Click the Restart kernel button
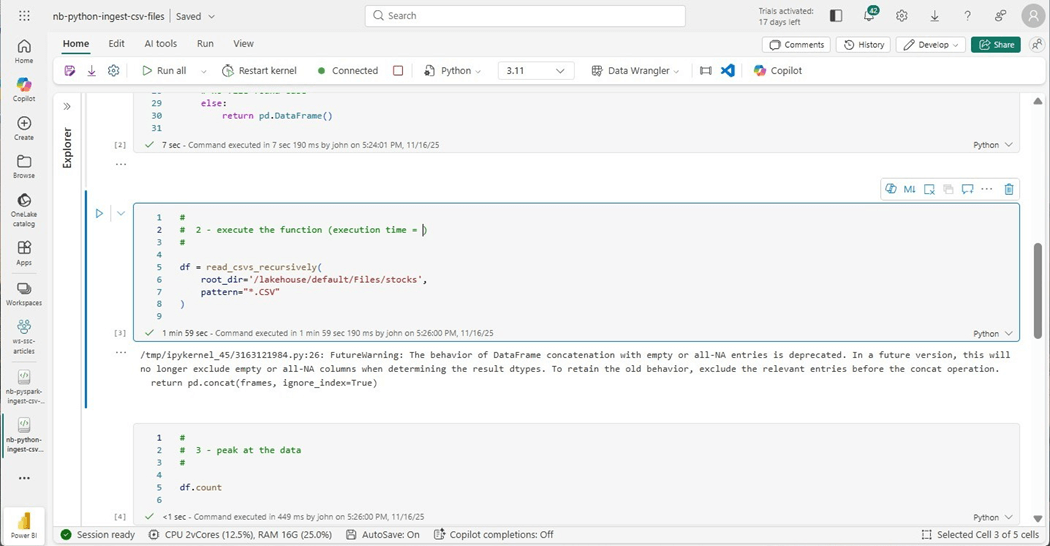1050x546 pixels. 259,71
